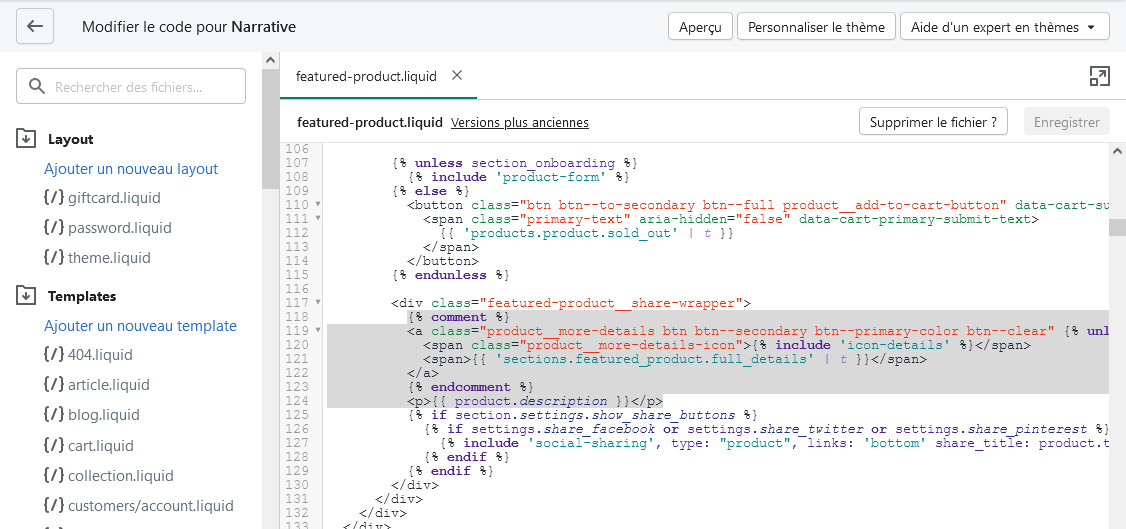
Task: Click the back arrow button
Action: coord(36,27)
